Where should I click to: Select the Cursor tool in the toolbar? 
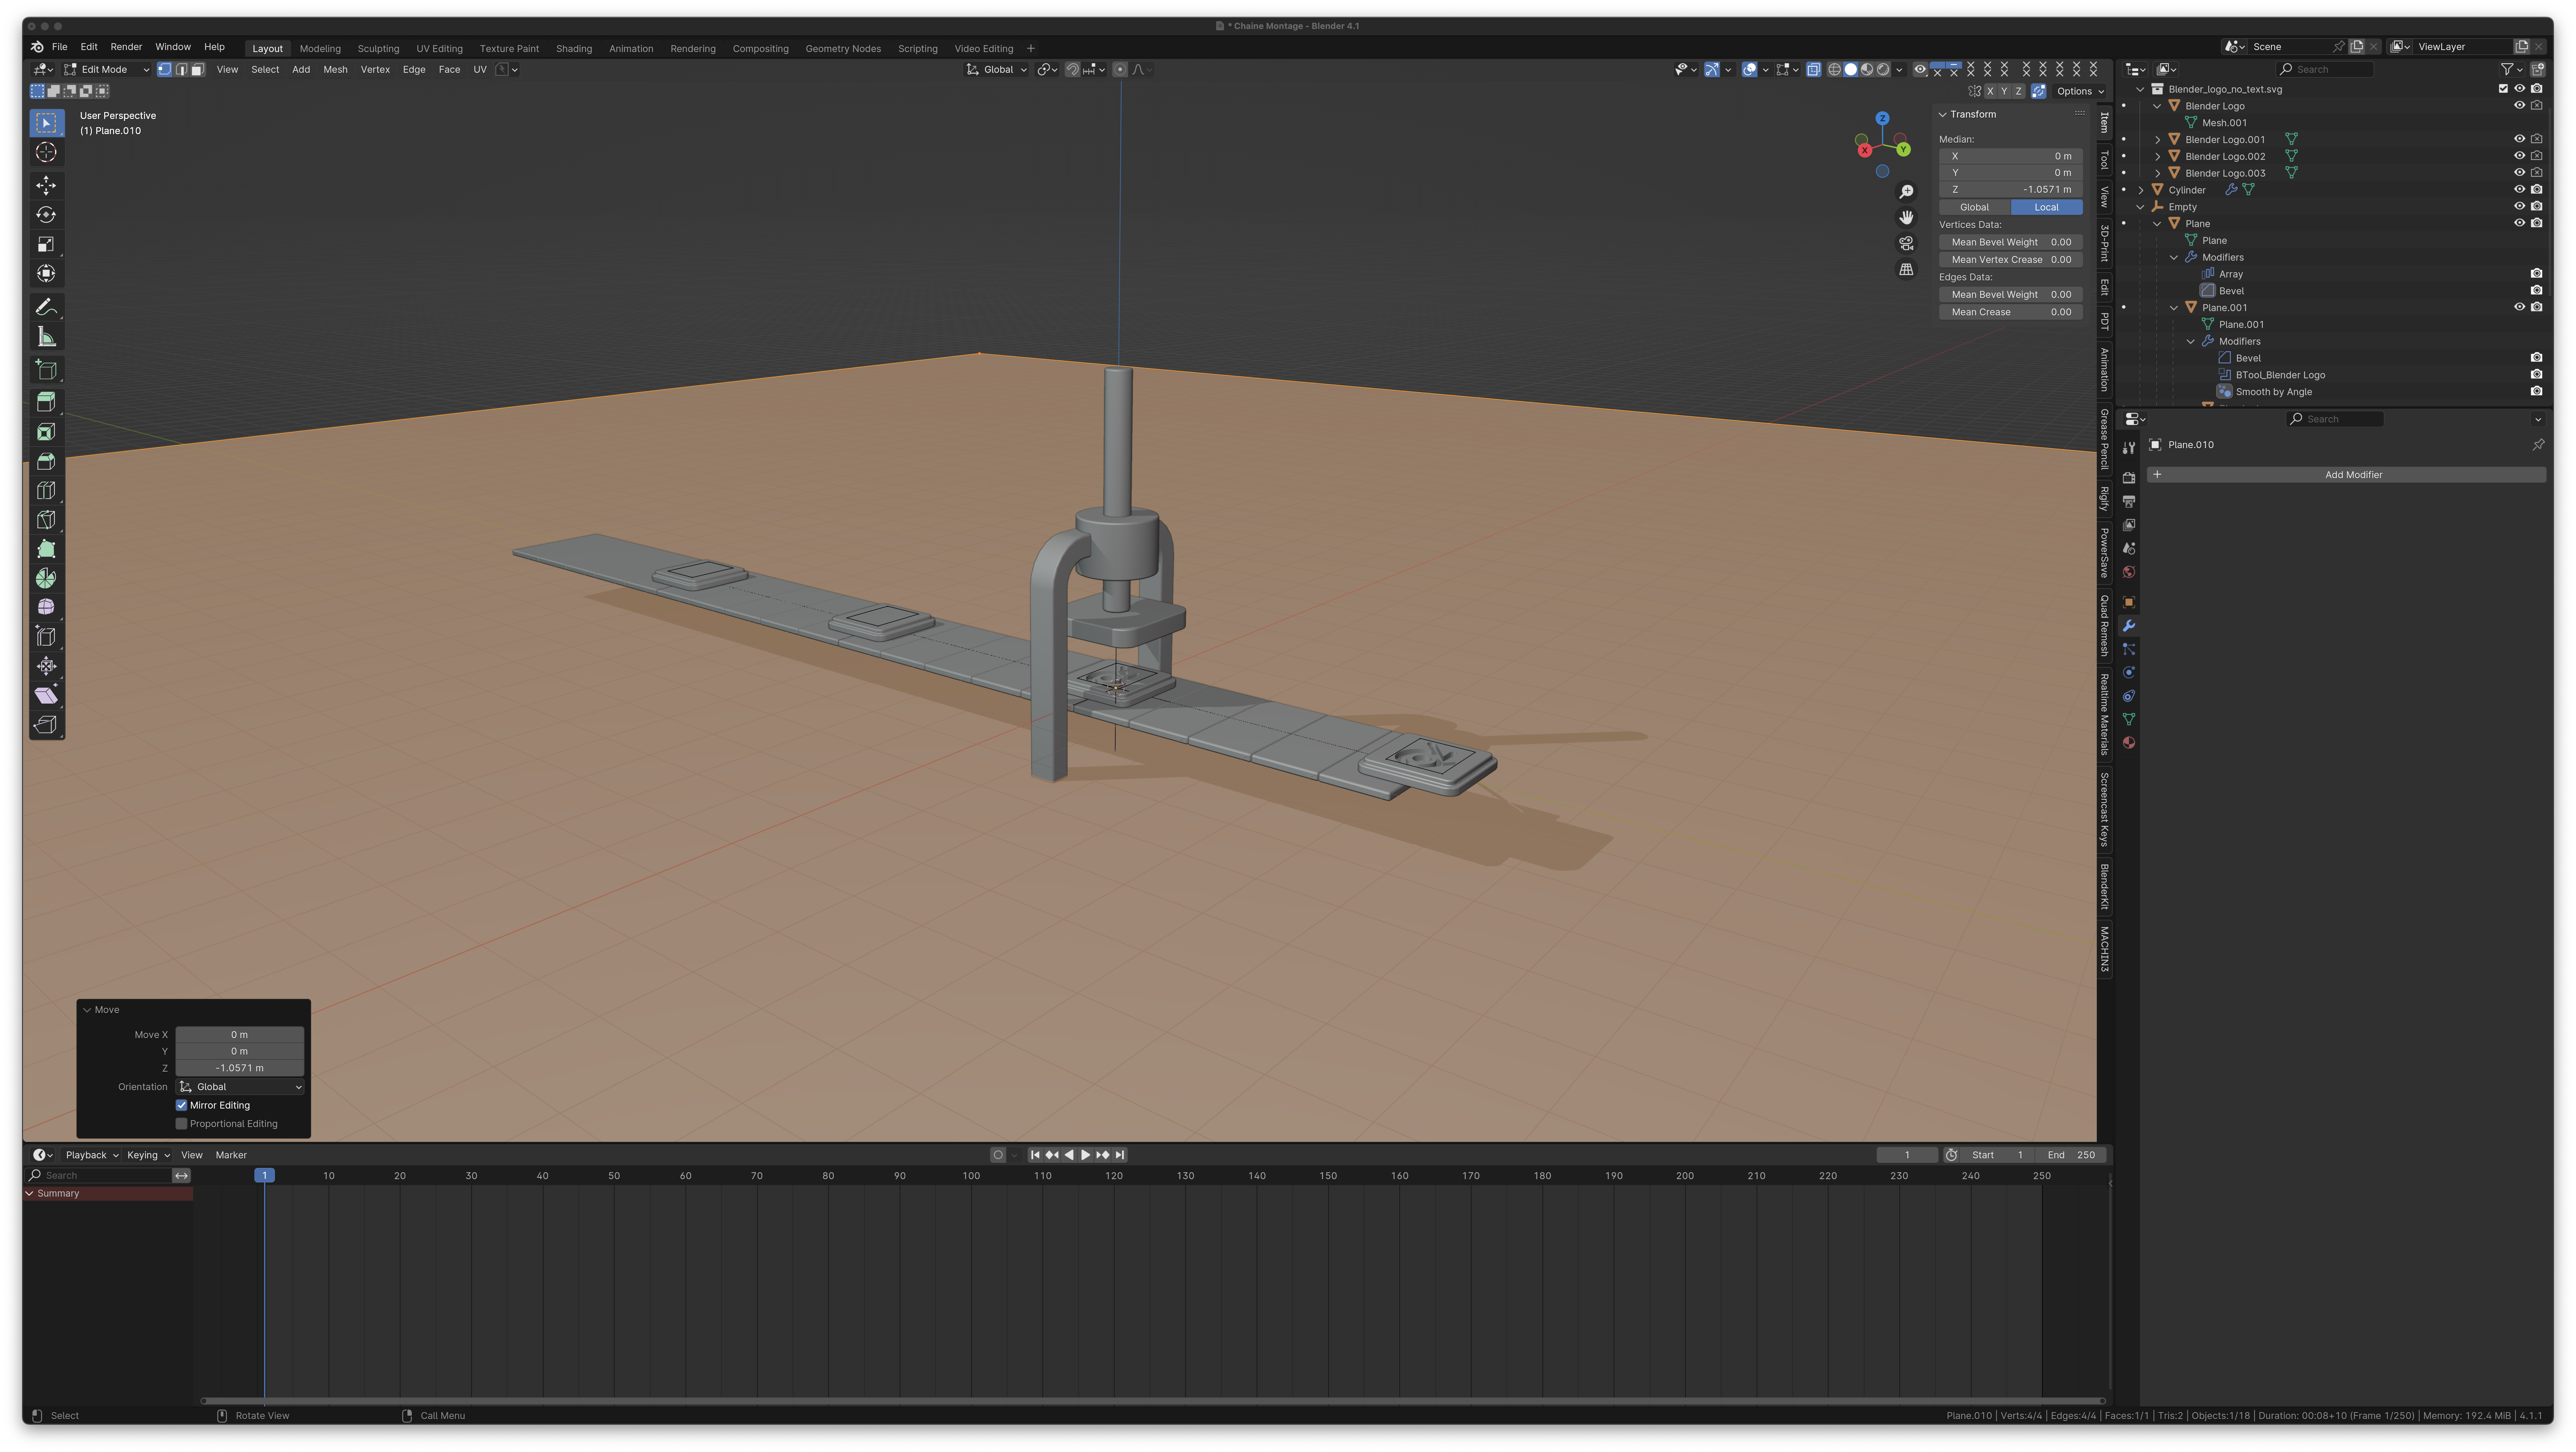pos(46,152)
